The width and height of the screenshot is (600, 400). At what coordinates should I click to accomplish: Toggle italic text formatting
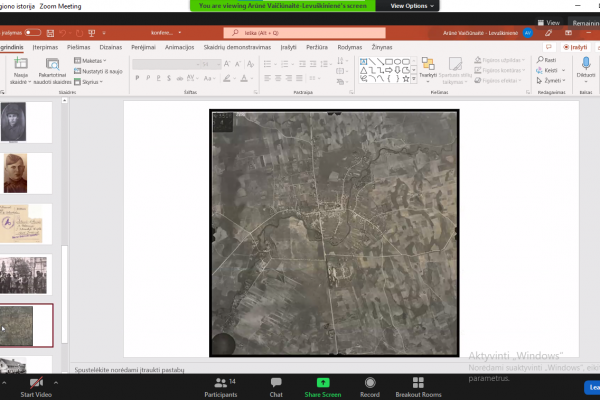(x=148, y=78)
